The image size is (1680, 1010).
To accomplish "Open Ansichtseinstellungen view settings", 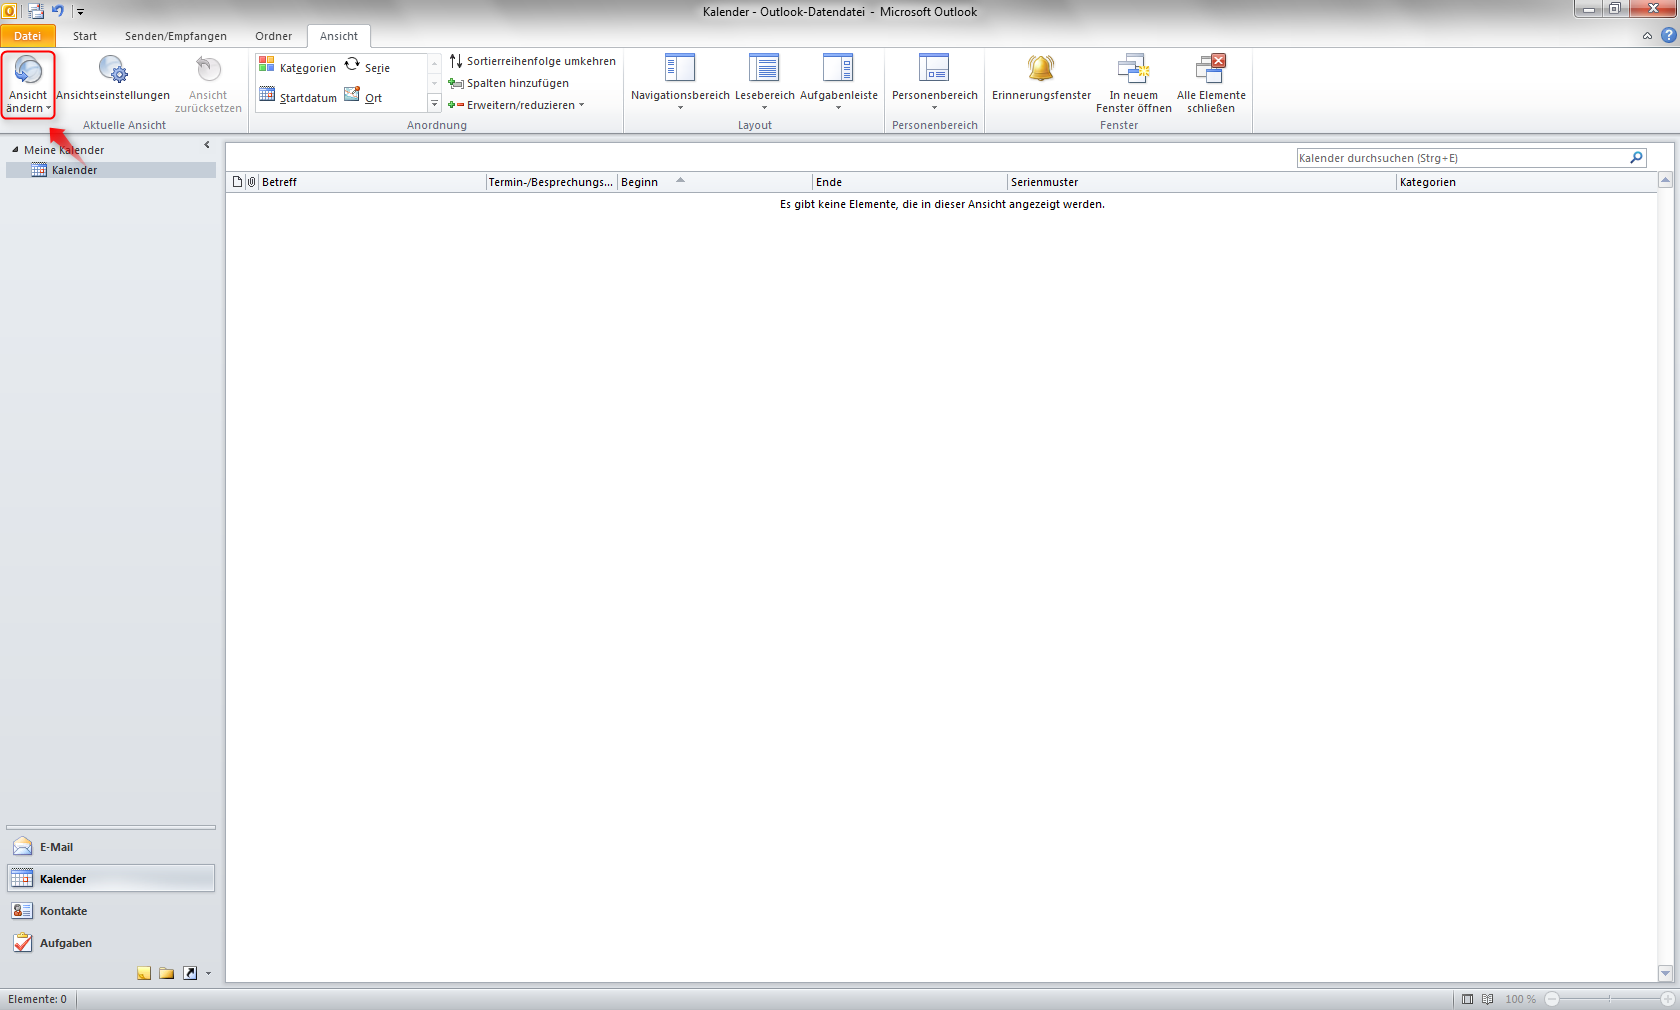I will coord(113,80).
